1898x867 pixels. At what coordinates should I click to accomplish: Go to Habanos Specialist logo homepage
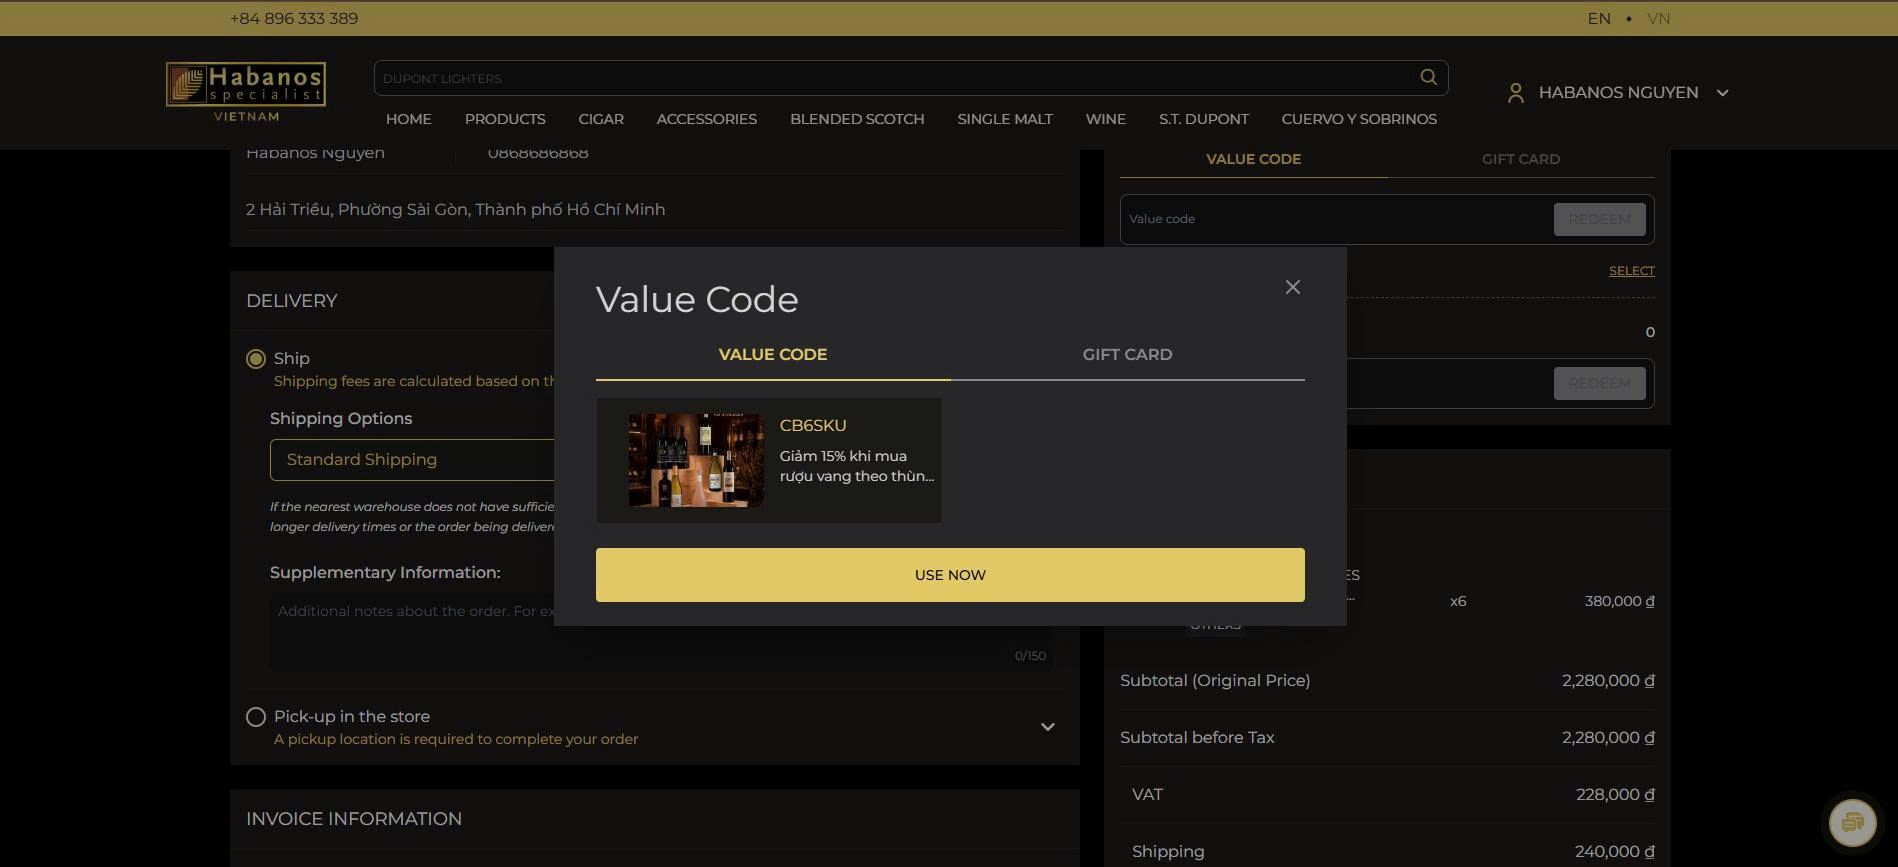(x=246, y=92)
